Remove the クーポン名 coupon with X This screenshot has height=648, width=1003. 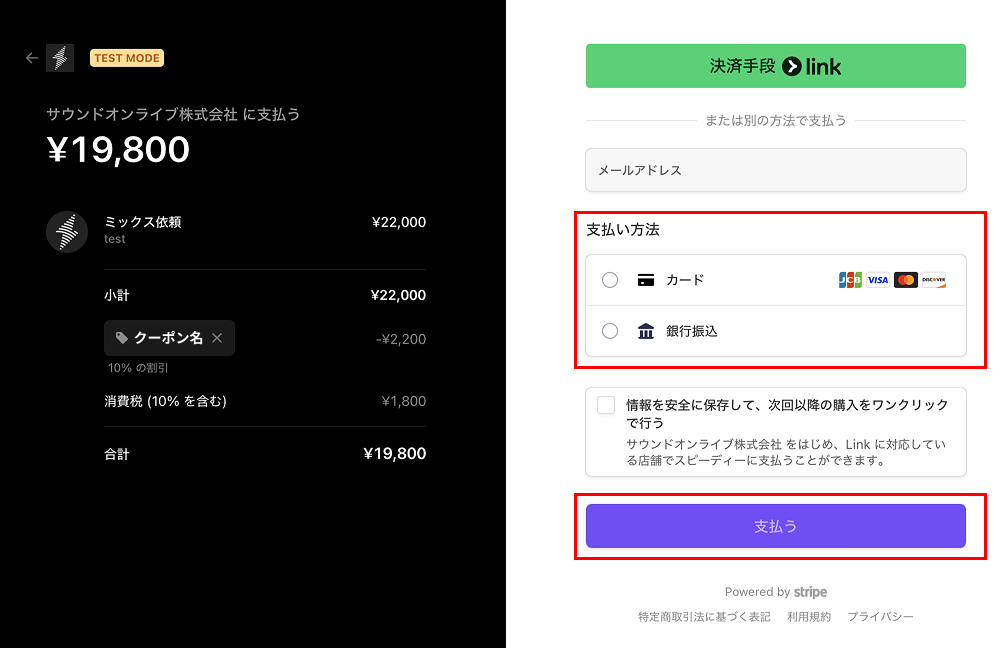[x=217, y=338]
